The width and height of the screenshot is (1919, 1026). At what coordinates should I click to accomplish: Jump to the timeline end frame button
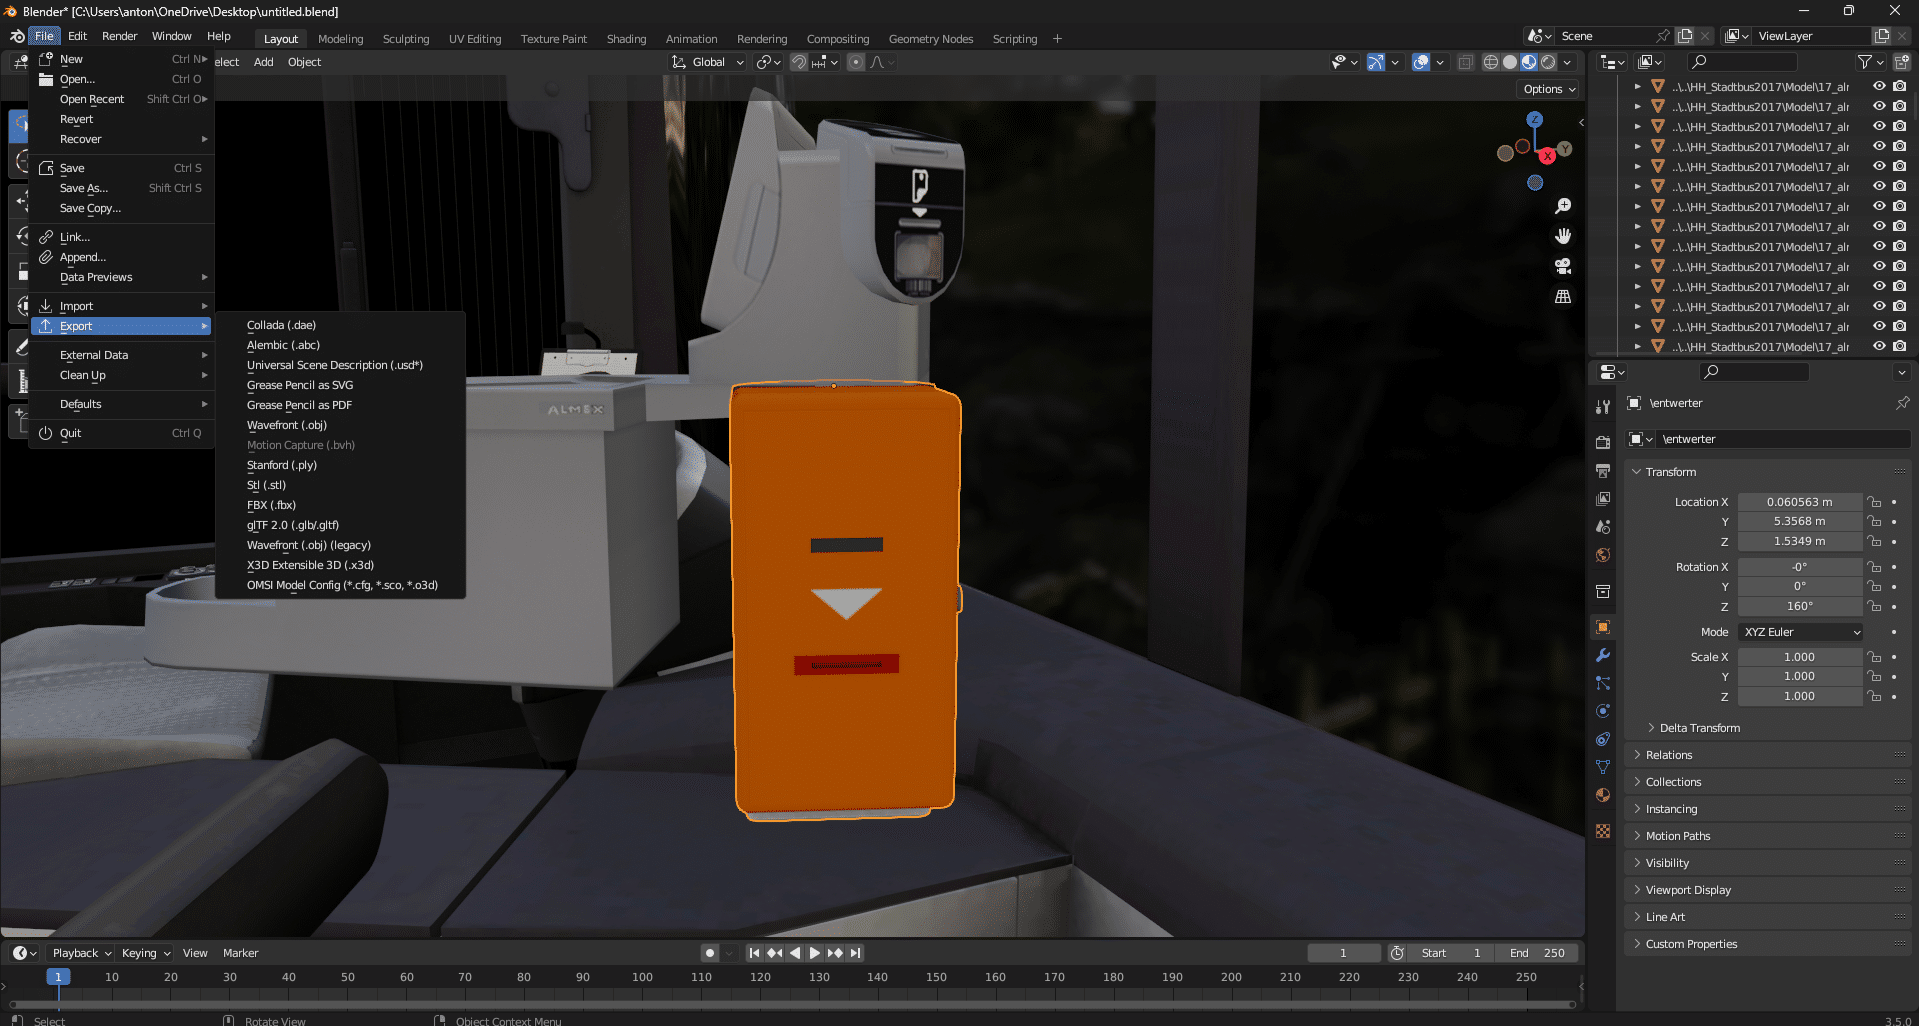pyautogui.click(x=856, y=953)
